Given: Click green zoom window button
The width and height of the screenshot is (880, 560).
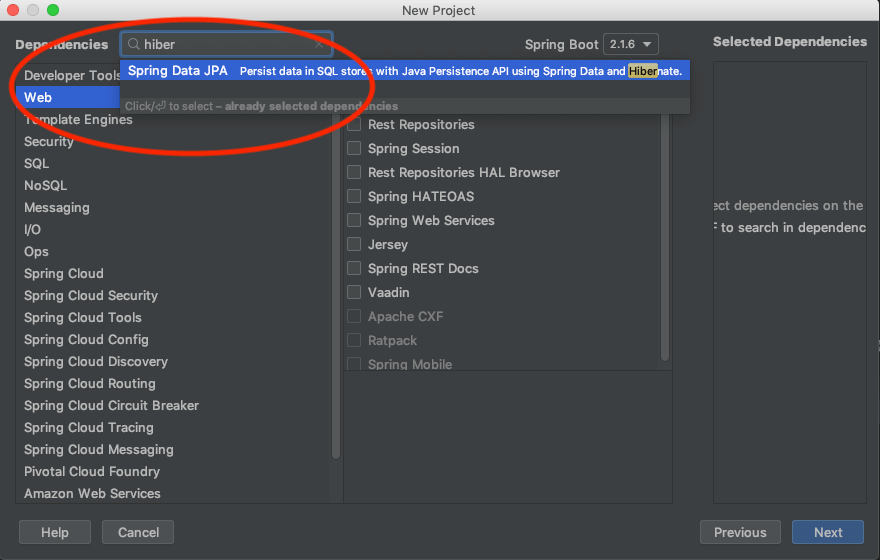Looking at the screenshot, I should pos(53,10).
